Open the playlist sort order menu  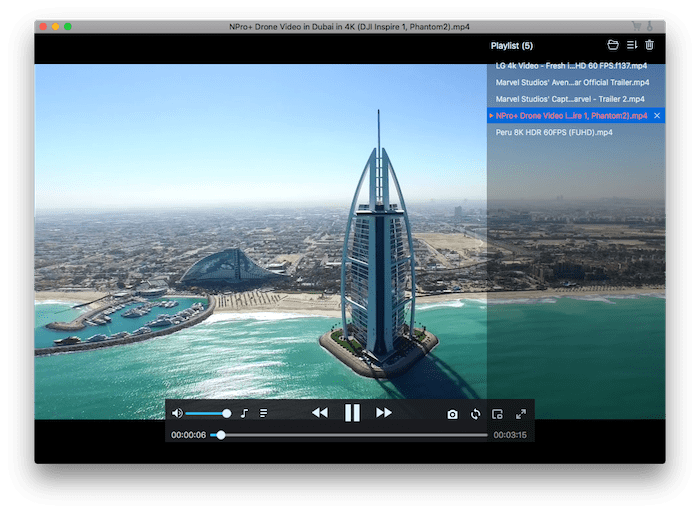pos(631,45)
